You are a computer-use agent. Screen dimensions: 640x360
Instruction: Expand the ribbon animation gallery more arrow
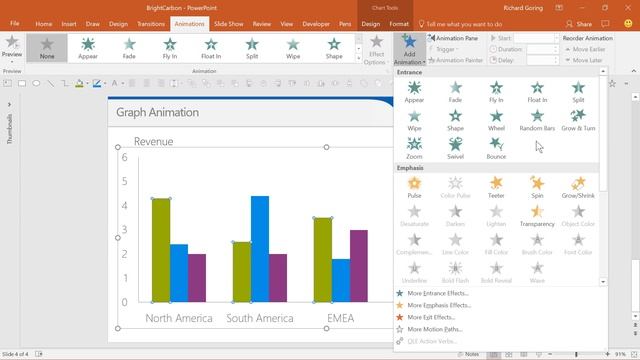(359, 58)
